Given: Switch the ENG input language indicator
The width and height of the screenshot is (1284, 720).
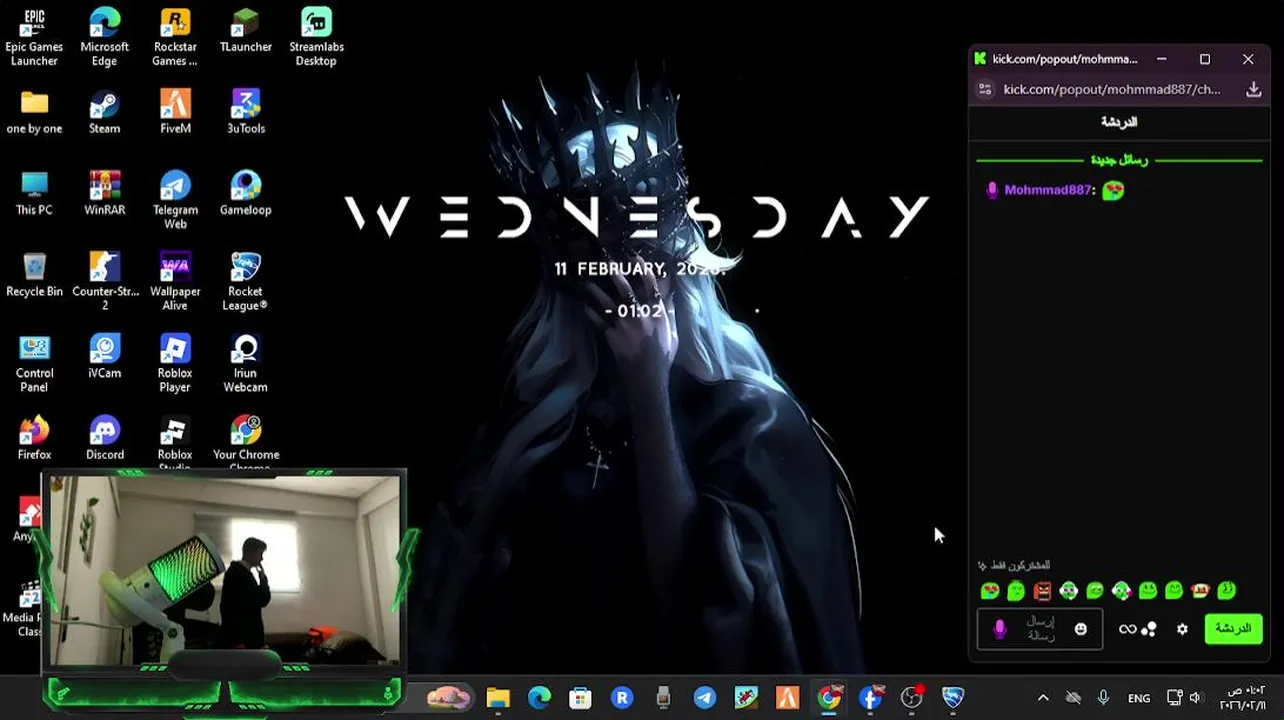Looking at the screenshot, I should coord(1139,698).
